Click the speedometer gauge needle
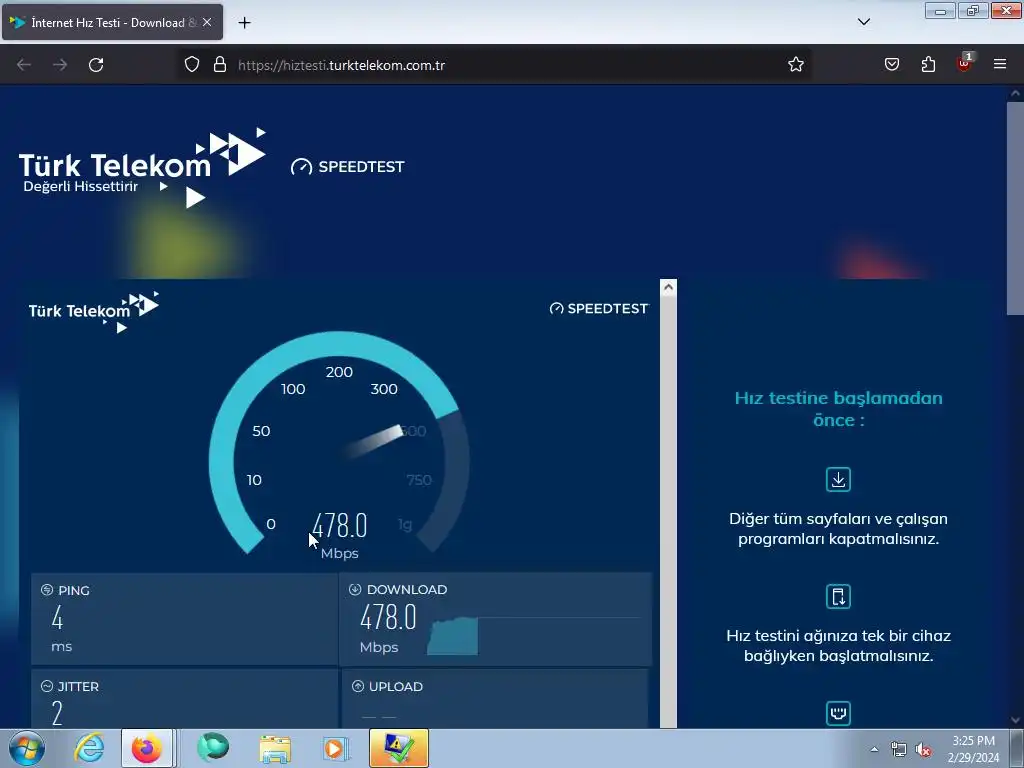Viewport: 1024px width, 768px height. (374, 441)
